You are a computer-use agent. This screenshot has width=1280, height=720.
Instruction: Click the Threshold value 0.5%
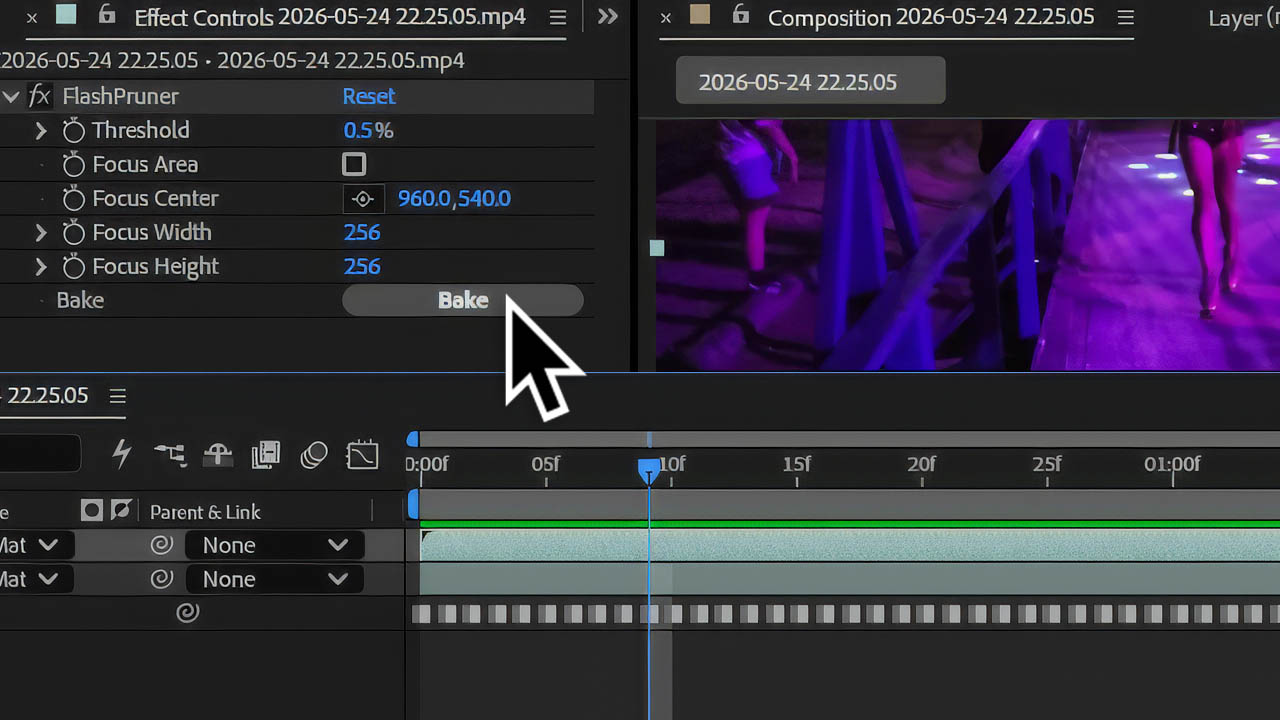click(x=368, y=130)
